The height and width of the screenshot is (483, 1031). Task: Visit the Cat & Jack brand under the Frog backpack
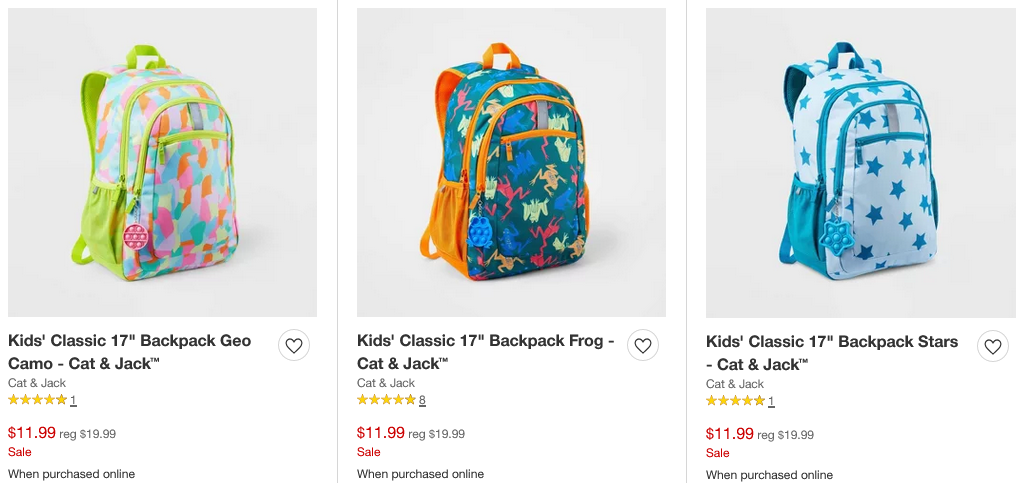click(386, 383)
